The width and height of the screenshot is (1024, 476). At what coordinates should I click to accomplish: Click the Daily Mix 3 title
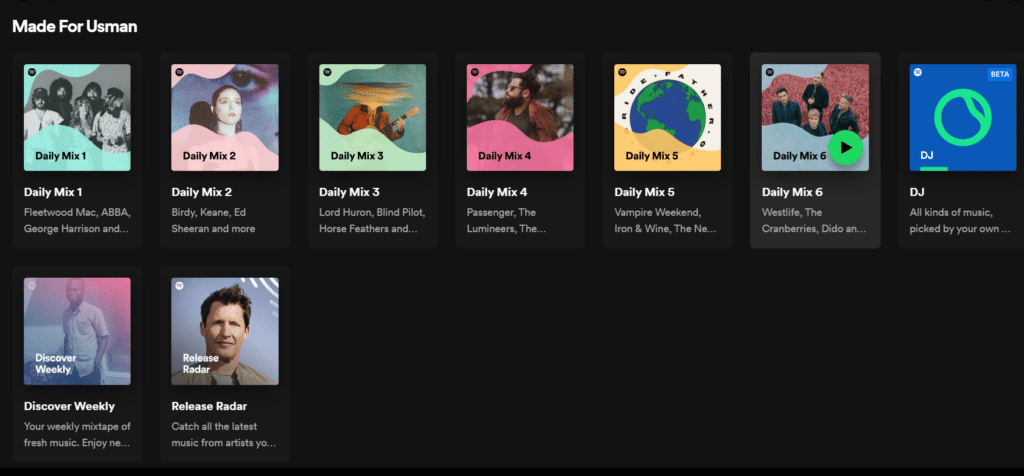click(349, 193)
